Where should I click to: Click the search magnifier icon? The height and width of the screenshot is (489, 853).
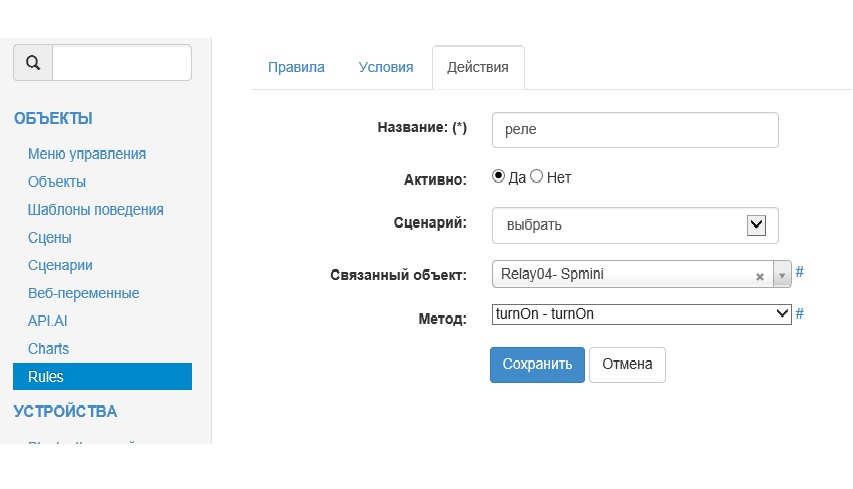(x=33, y=62)
